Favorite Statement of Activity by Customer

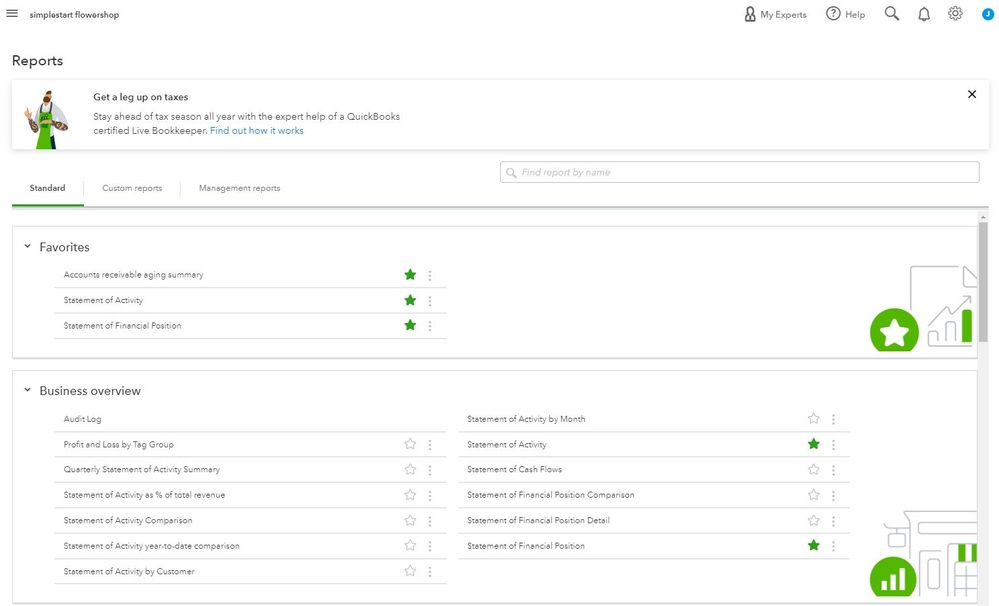click(x=410, y=571)
